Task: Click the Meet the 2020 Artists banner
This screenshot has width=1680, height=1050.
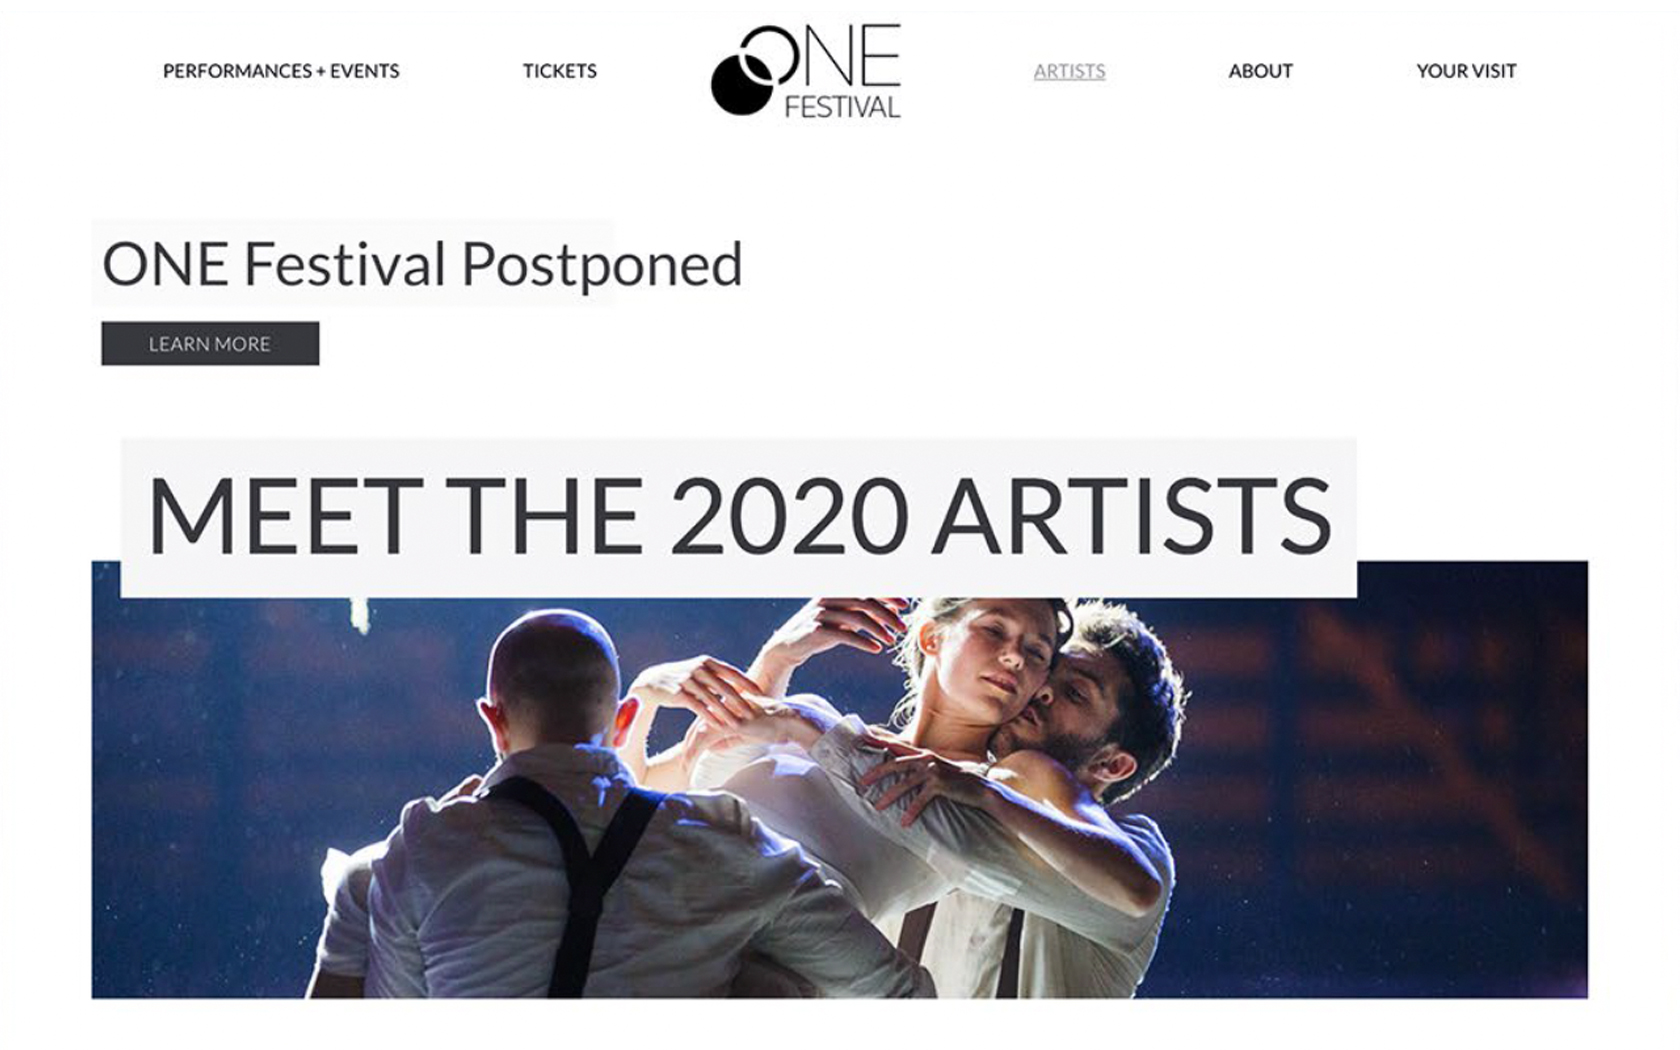Action: tap(739, 517)
